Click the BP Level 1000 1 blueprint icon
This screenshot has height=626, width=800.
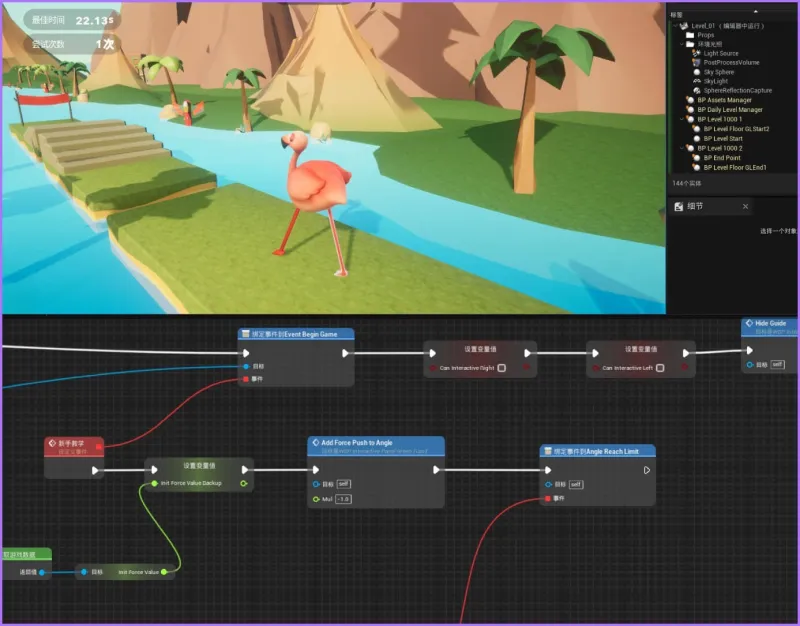point(690,119)
